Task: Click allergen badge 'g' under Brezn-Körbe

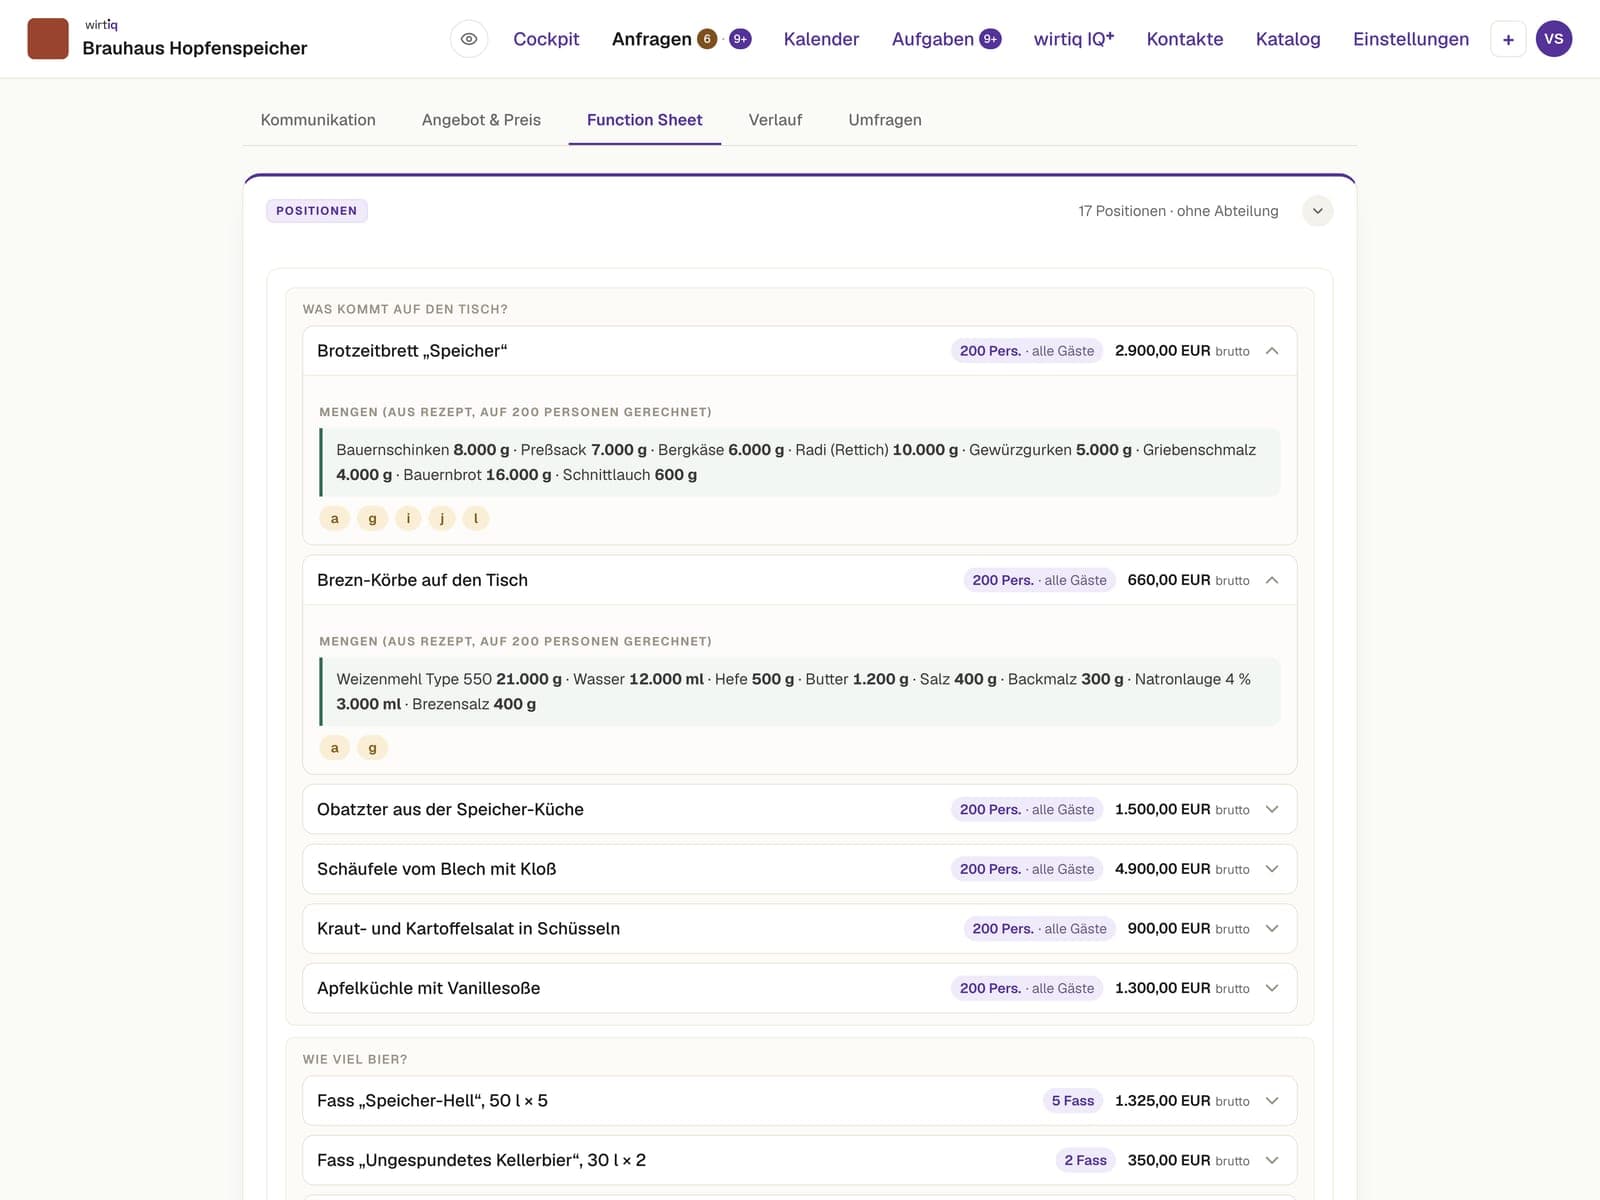Action: 373,748
